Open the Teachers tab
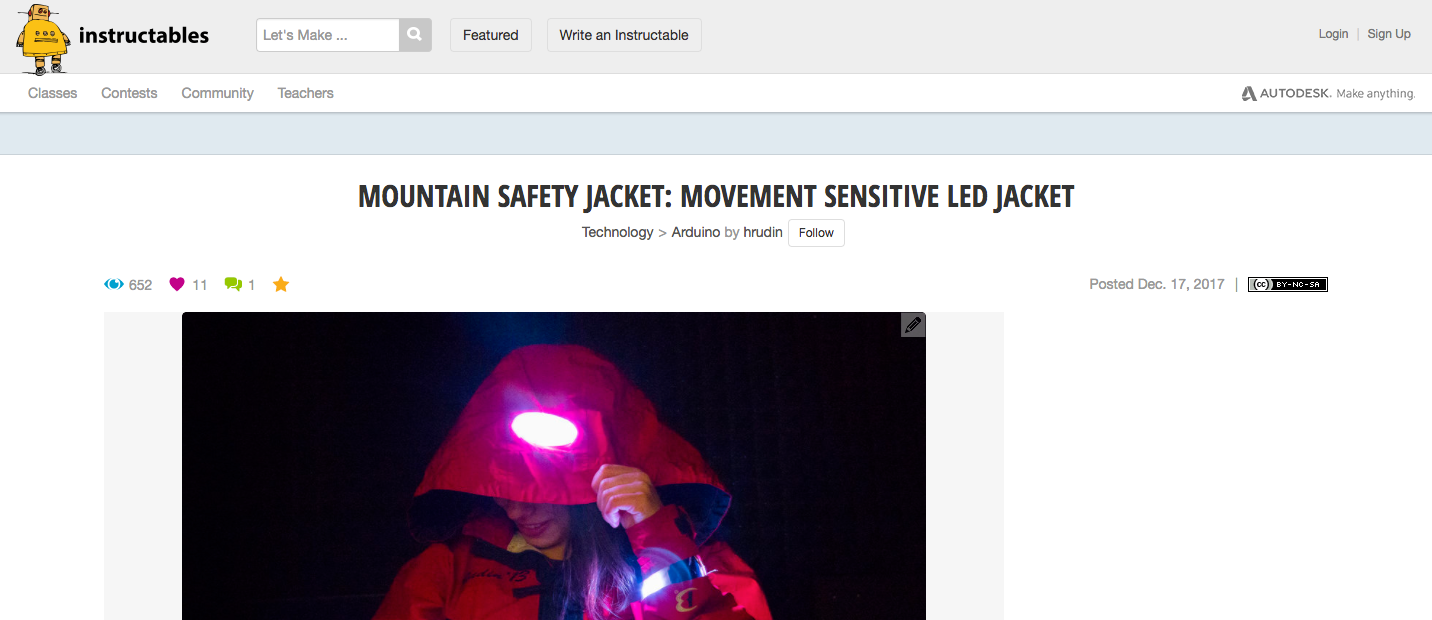The width and height of the screenshot is (1432, 620). [305, 93]
